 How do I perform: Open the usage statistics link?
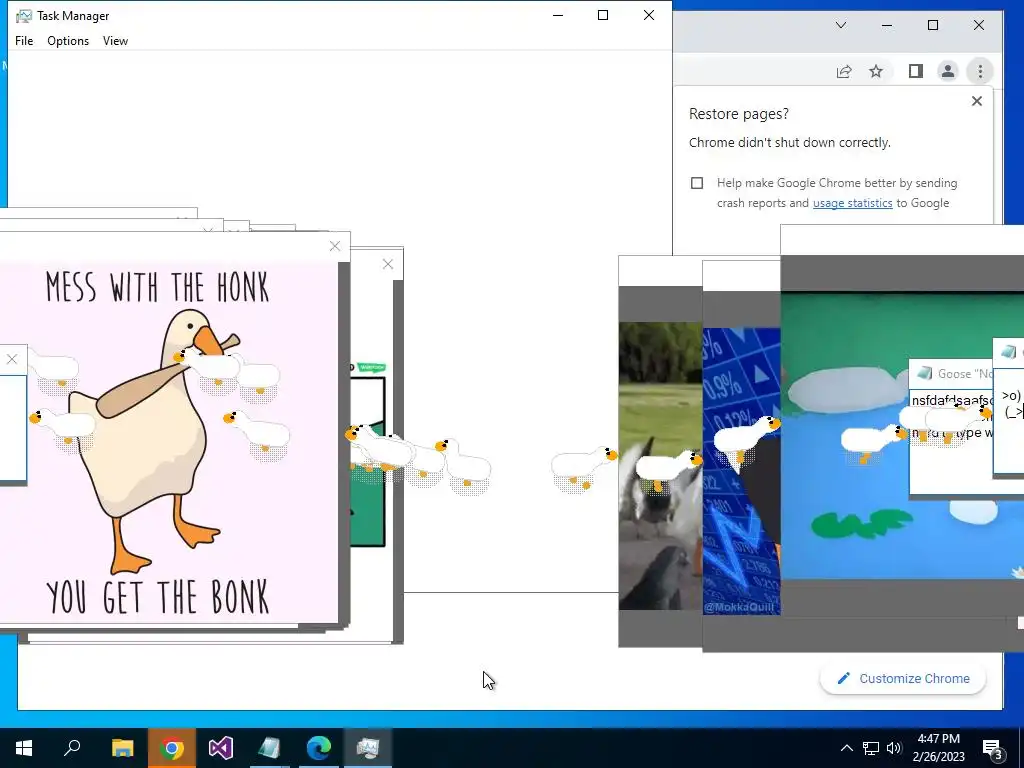click(x=852, y=203)
